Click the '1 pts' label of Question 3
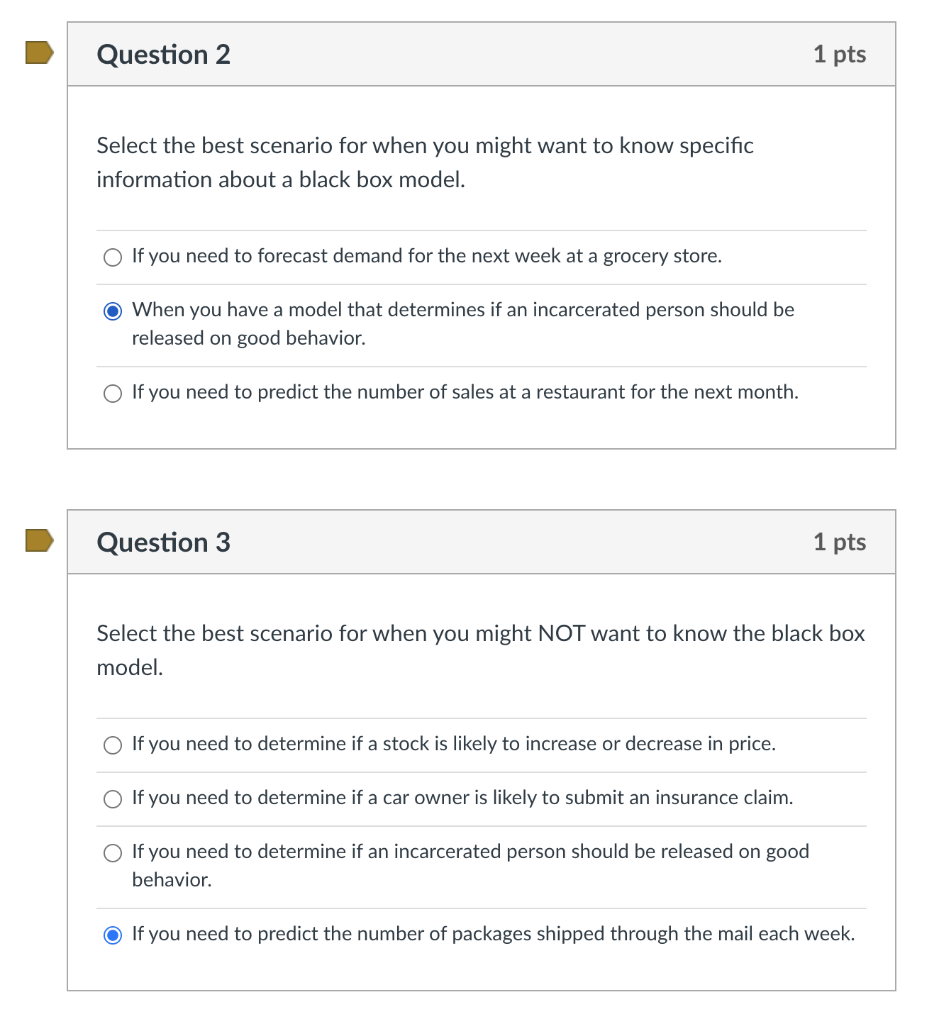The image size is (939, 1024). (840, 542)
